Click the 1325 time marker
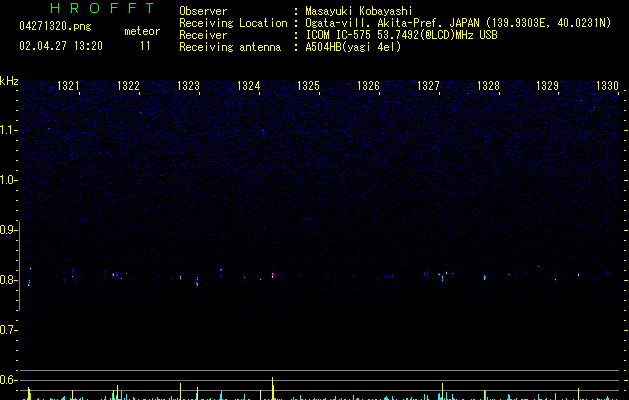The width and height of the screenshot is (629, 400). click(308, 85)
